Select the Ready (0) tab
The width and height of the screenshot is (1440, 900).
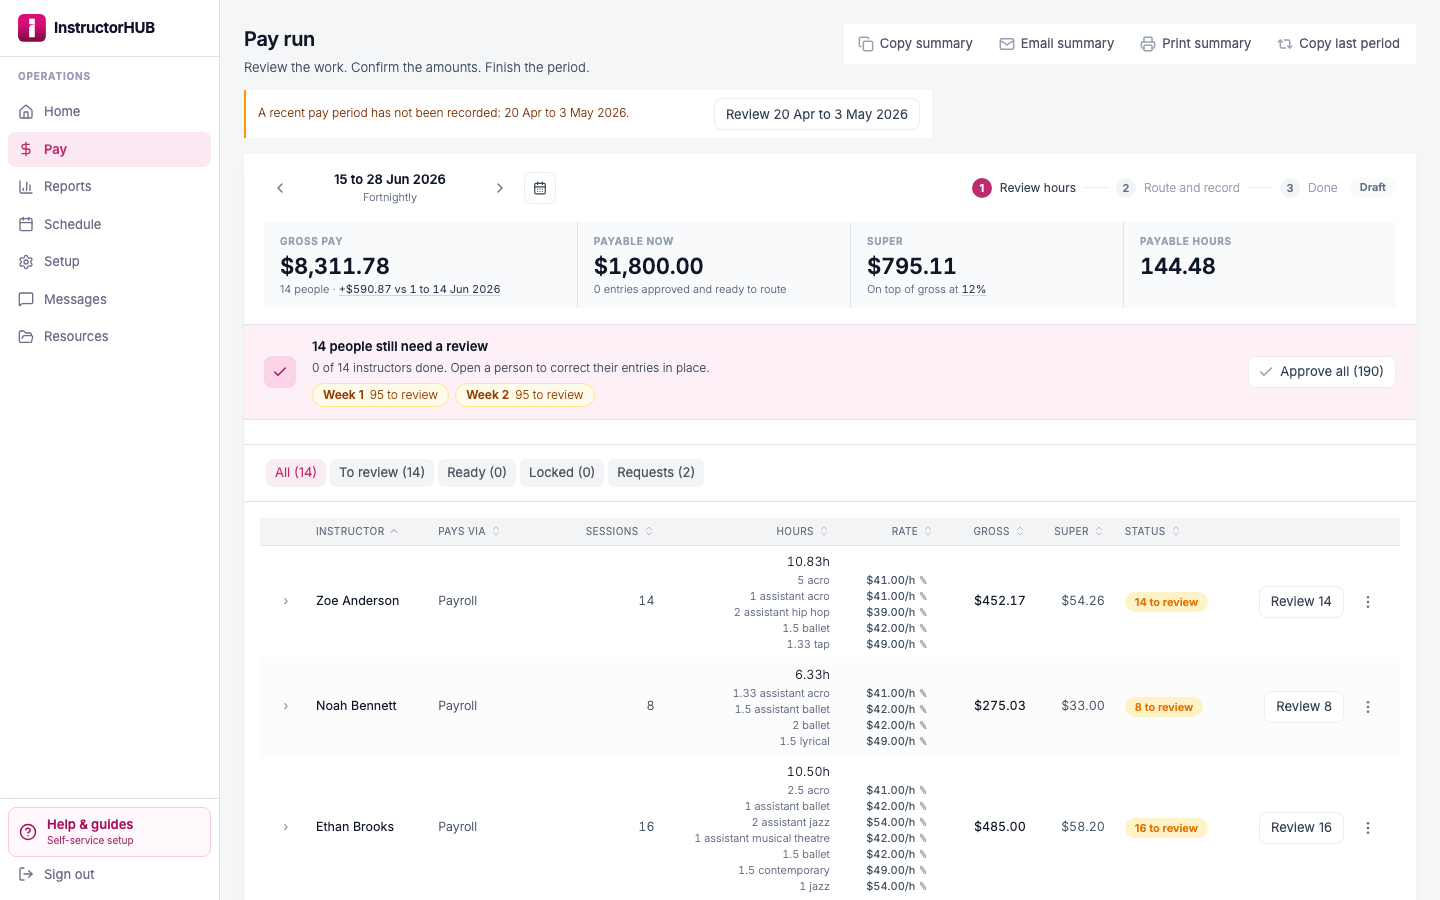[477, 473]
